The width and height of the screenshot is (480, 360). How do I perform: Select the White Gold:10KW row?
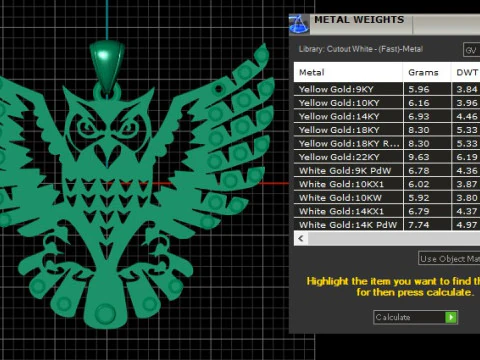point(387,198)
